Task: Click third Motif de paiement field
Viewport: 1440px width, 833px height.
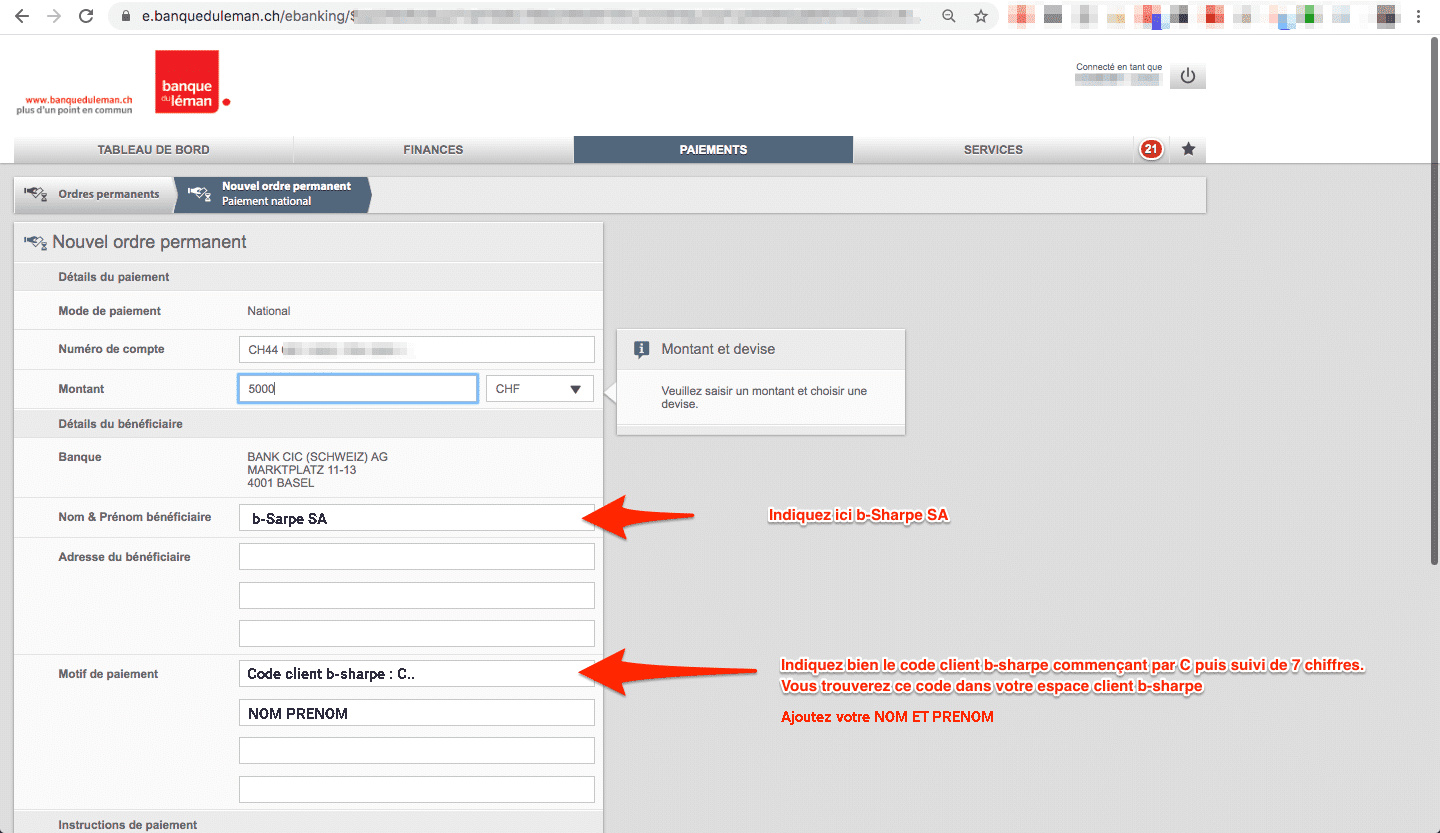Action: pyautogui.click(x=416, y=750)
